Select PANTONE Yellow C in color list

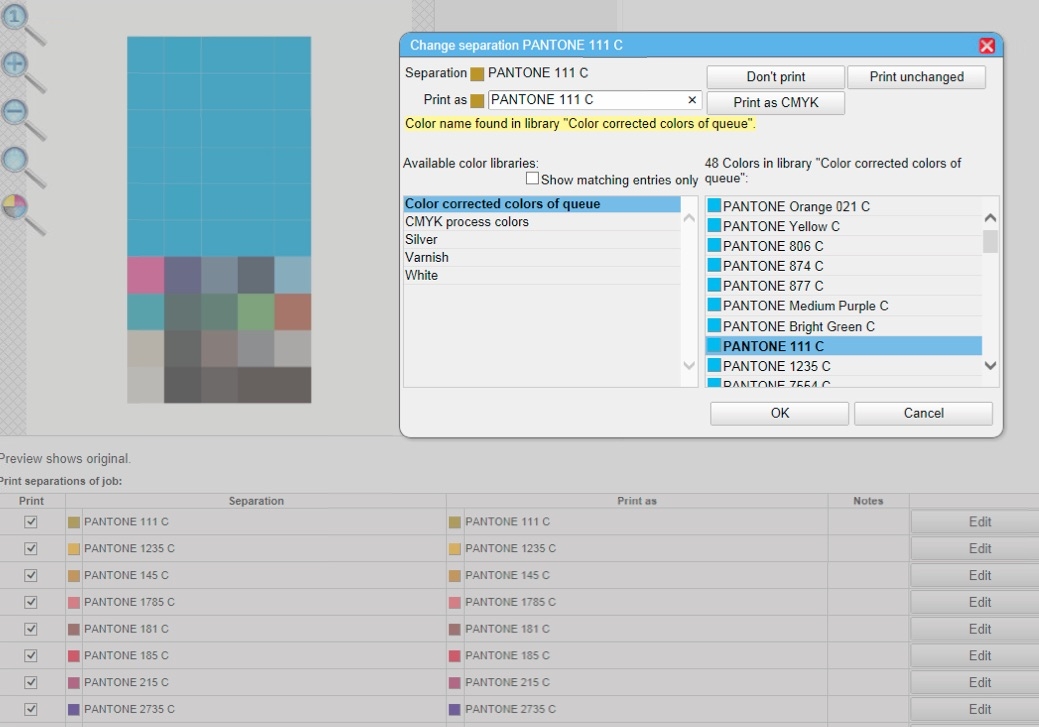(844, 226)
